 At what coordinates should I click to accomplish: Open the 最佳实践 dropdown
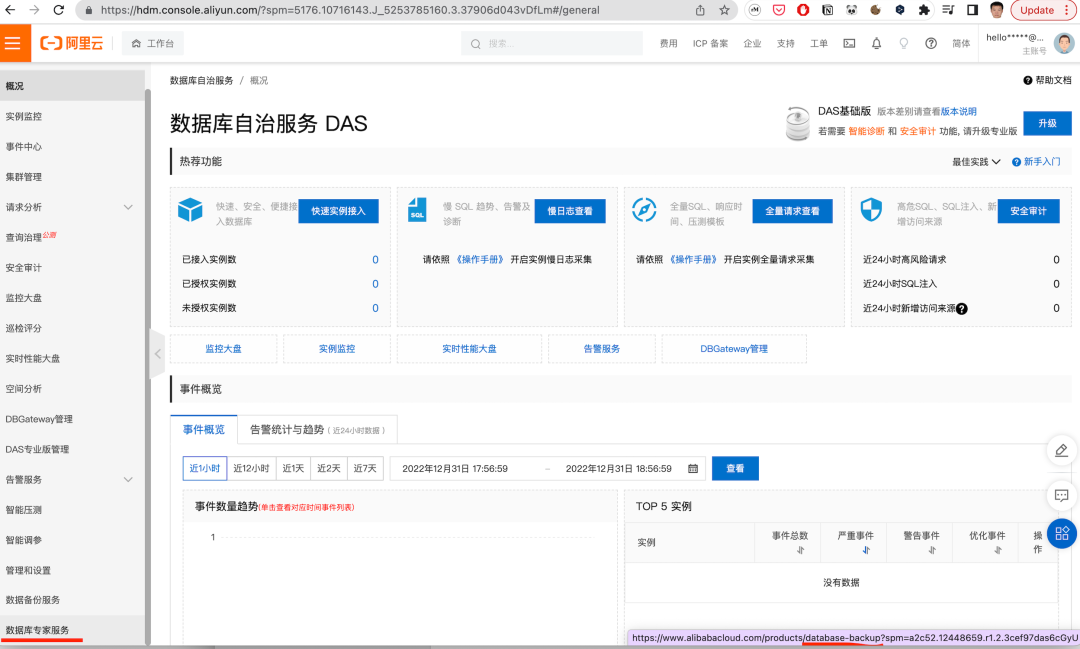[976, 162]
